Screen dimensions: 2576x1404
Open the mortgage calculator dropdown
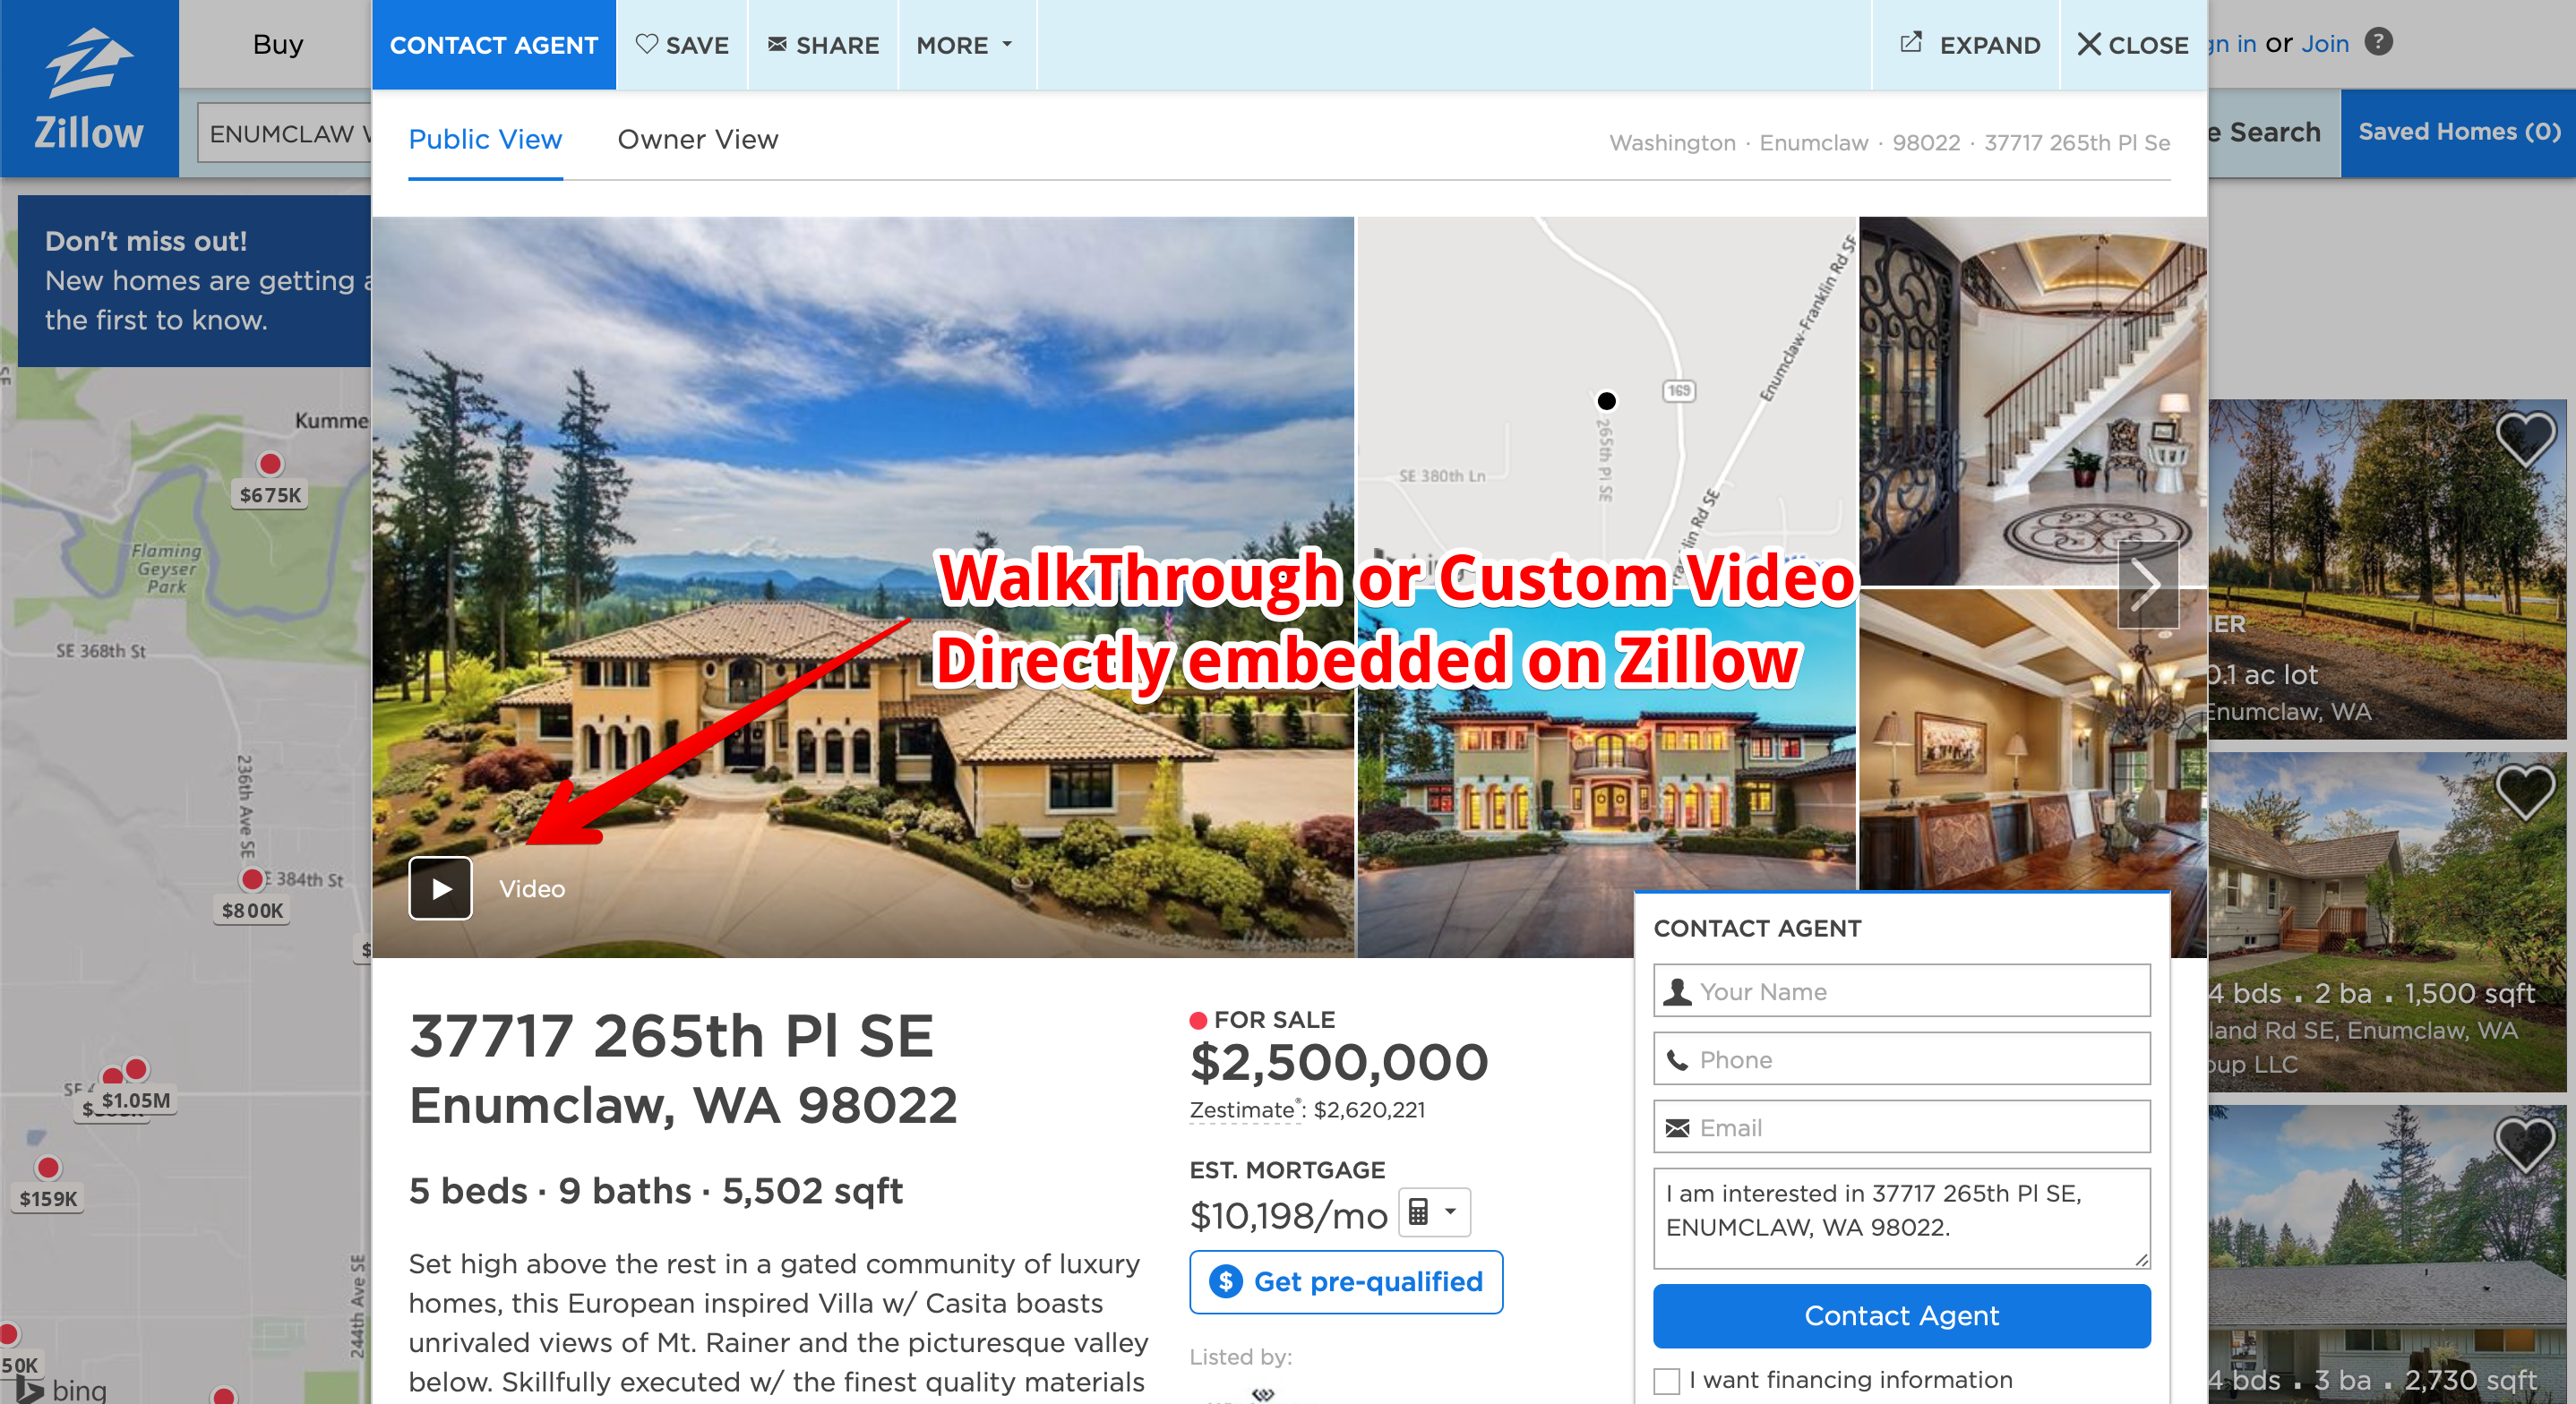pos(1434,1213)
